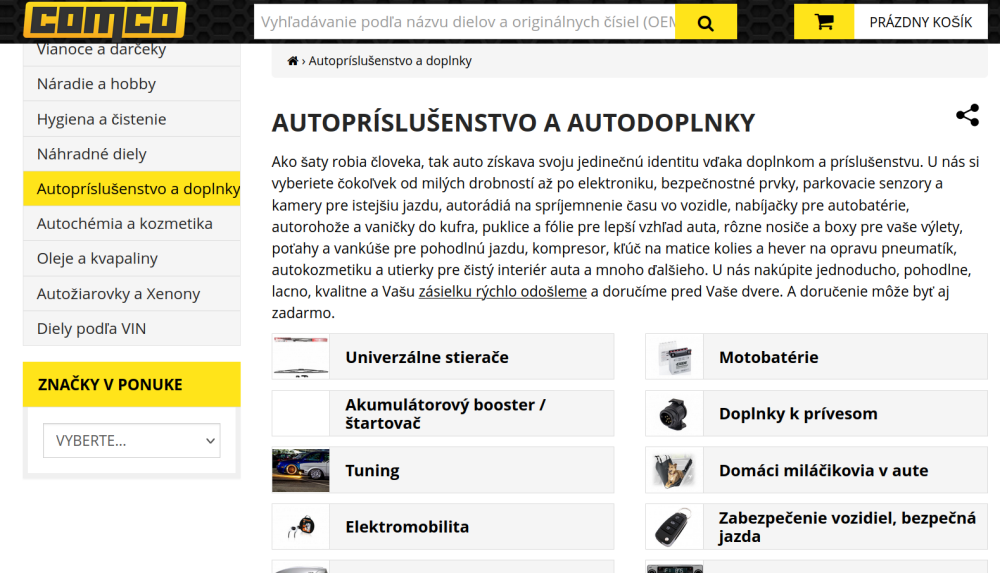
Task: Click Autopríslušenstvo a doplnky breadcrumb link
Action: click(x=390, y=61)
